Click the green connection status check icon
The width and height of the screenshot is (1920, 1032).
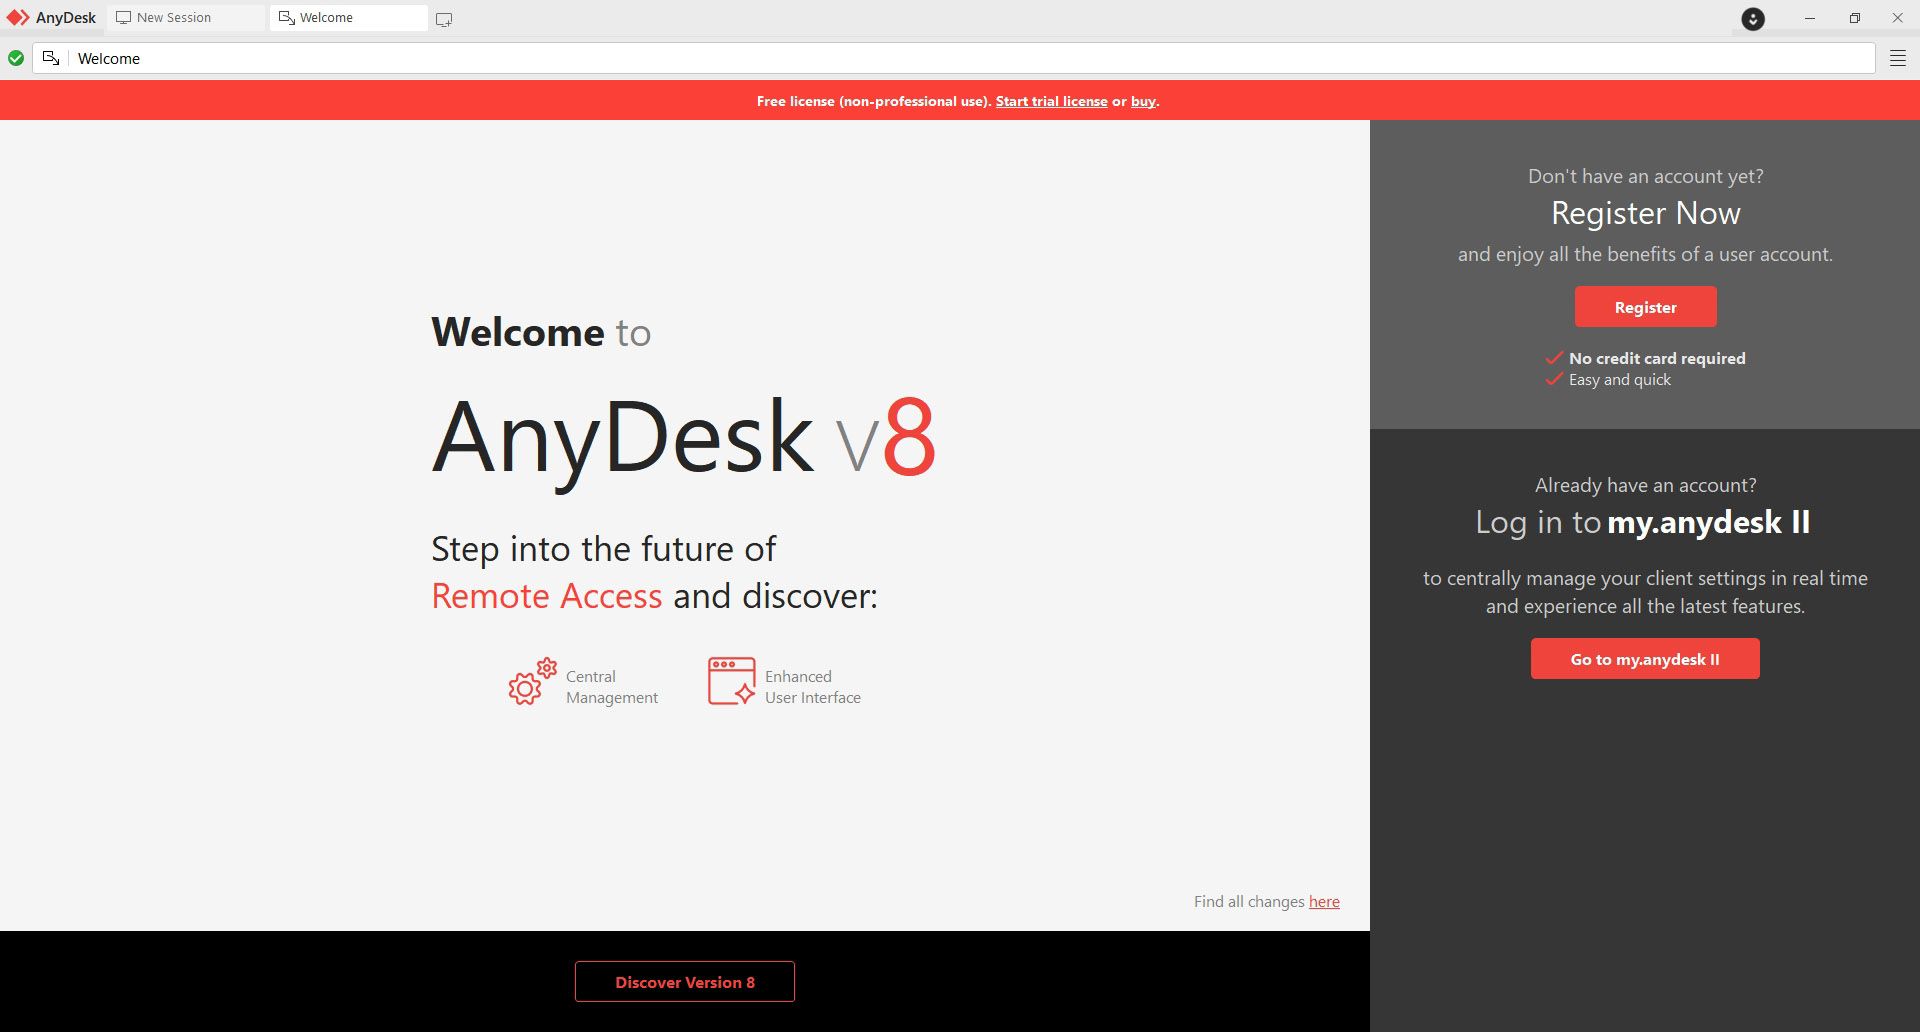click(16, 58)
